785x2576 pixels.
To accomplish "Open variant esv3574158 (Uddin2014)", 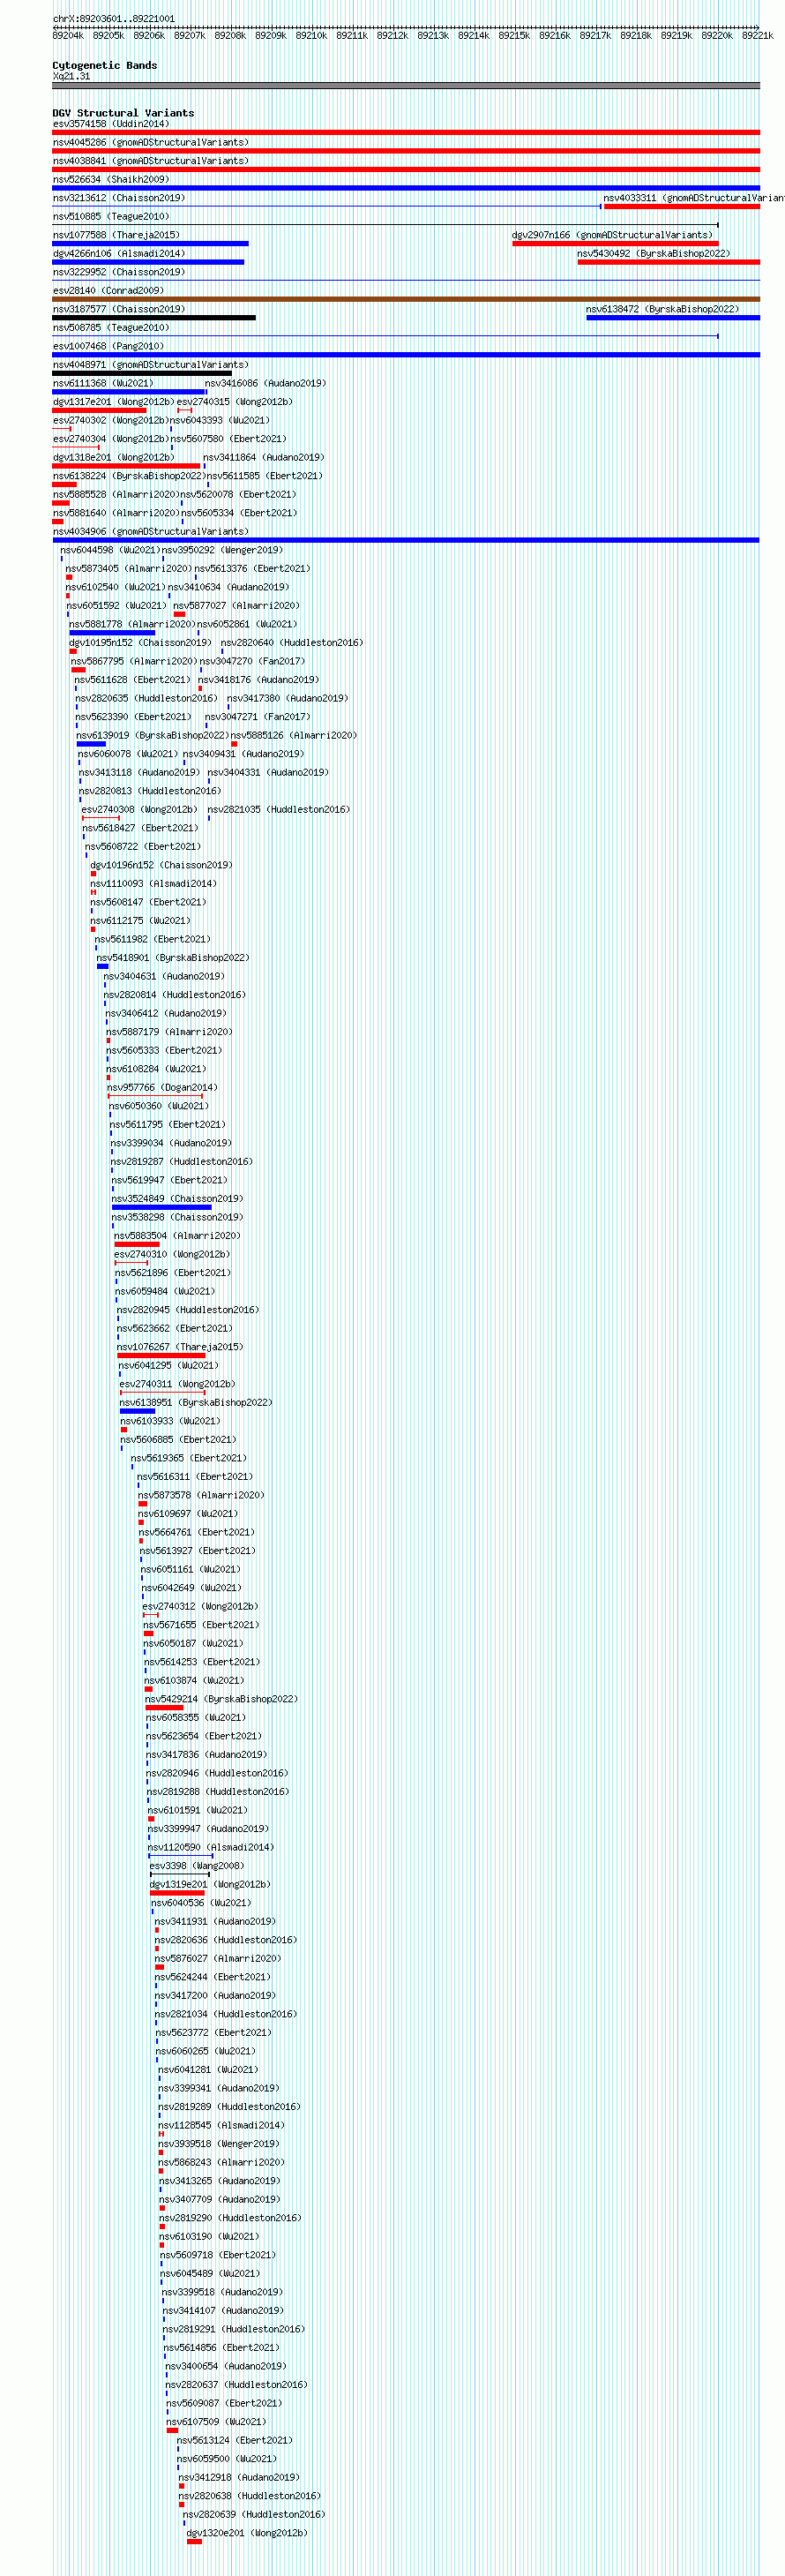I will tap(110, 124).
